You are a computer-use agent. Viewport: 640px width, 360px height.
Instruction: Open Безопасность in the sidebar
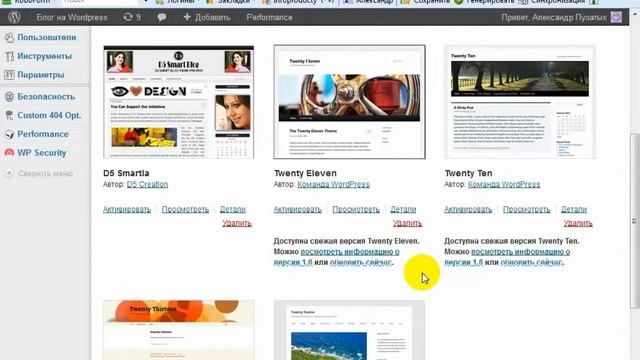point(46,97)
